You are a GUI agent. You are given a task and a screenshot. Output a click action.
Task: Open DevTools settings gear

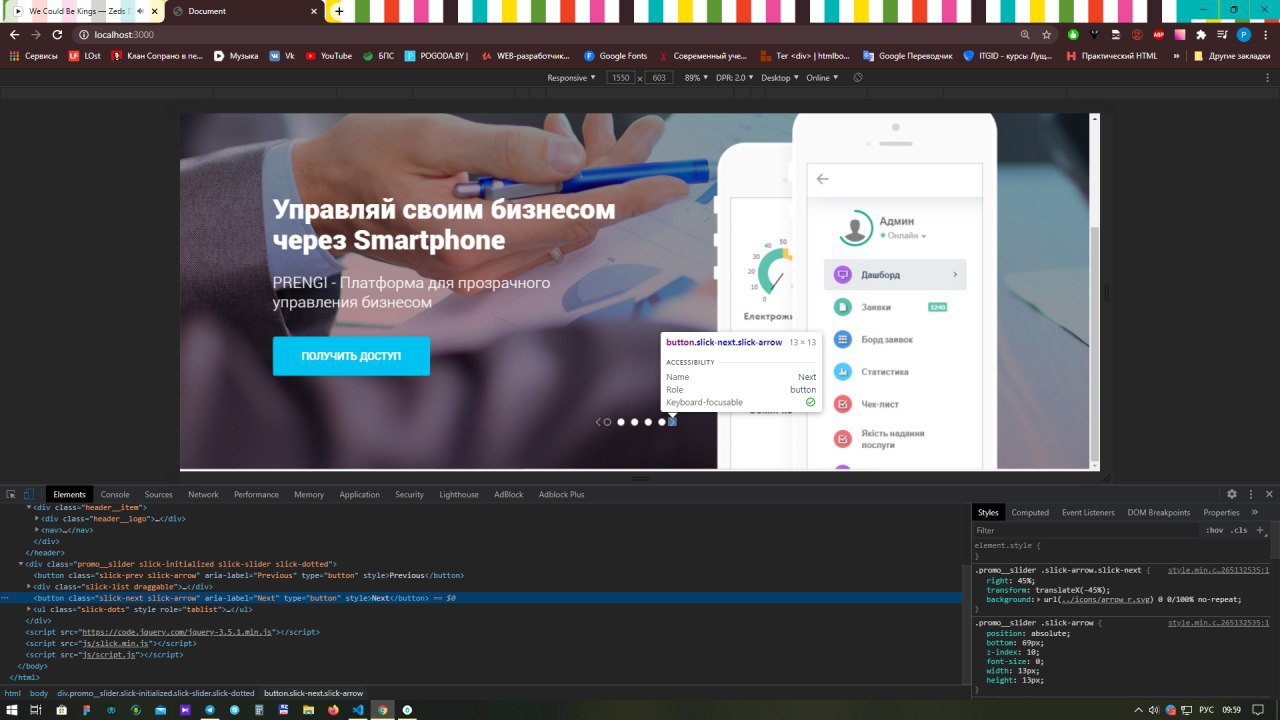point(1232,494)
